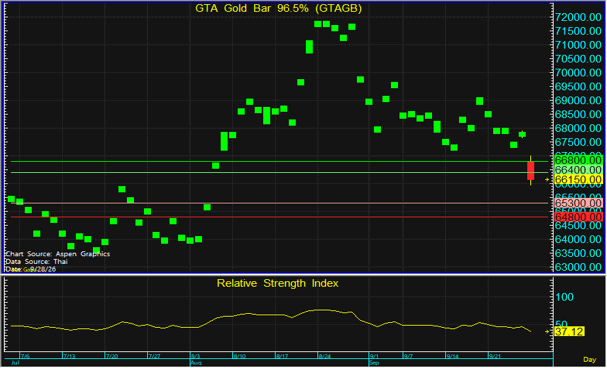607x368 pixels.
Task: Click the 72000.00 price axis label
Action: [x=578, y=17]
